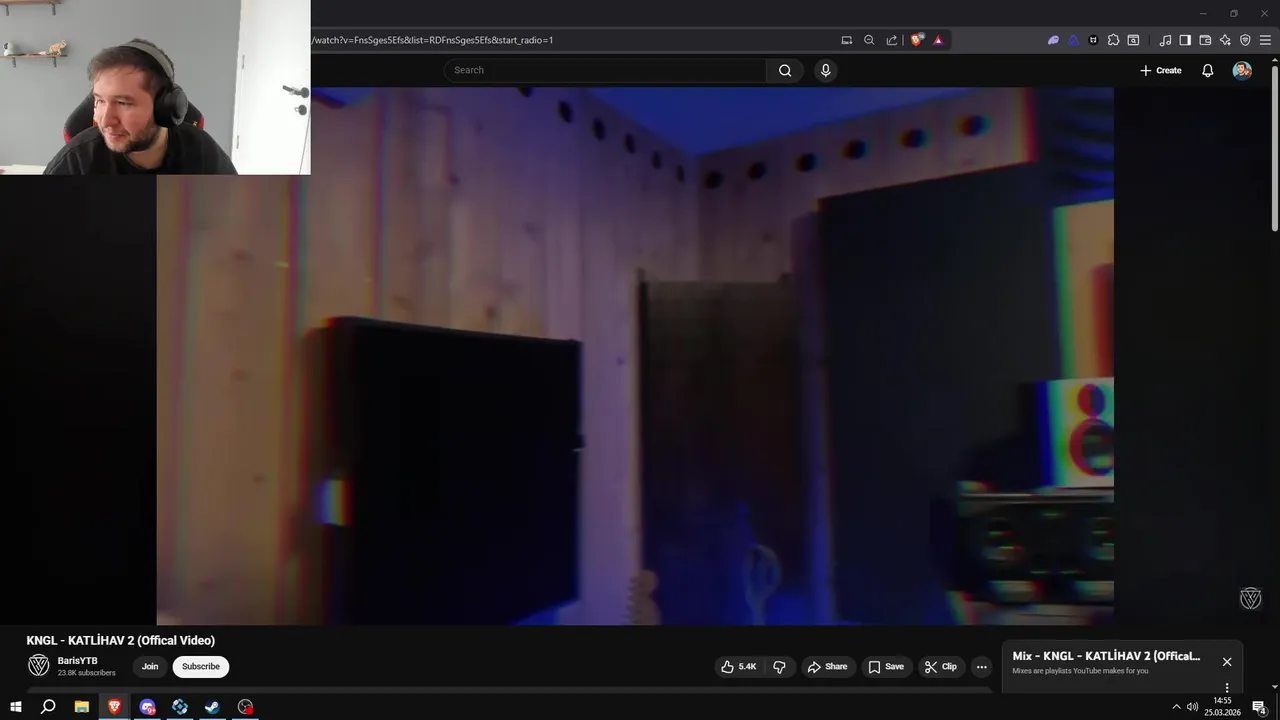Open more actions ellipsis beside Clip
This screenshot has height=720, width=1280.
click(982, 667)
